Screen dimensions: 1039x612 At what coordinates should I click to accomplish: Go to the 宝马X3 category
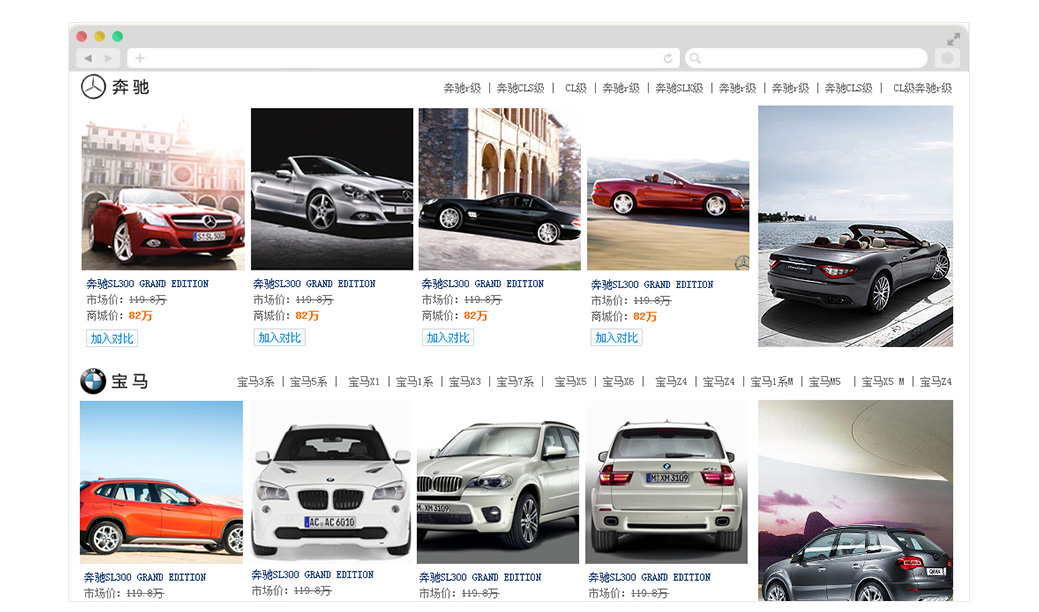click(465, 382)
